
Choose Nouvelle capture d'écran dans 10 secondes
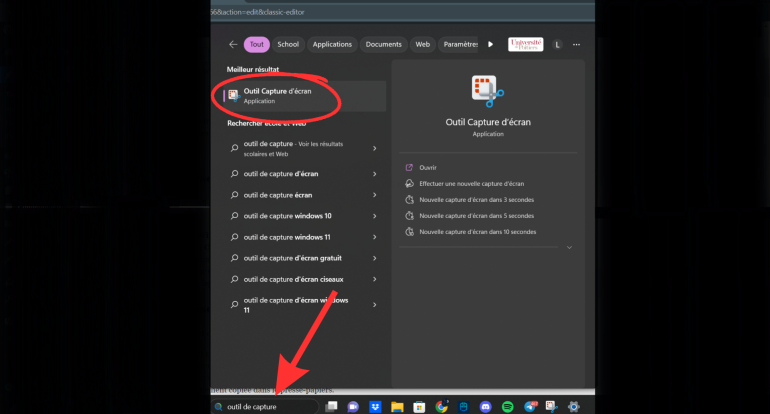(477, 232)
